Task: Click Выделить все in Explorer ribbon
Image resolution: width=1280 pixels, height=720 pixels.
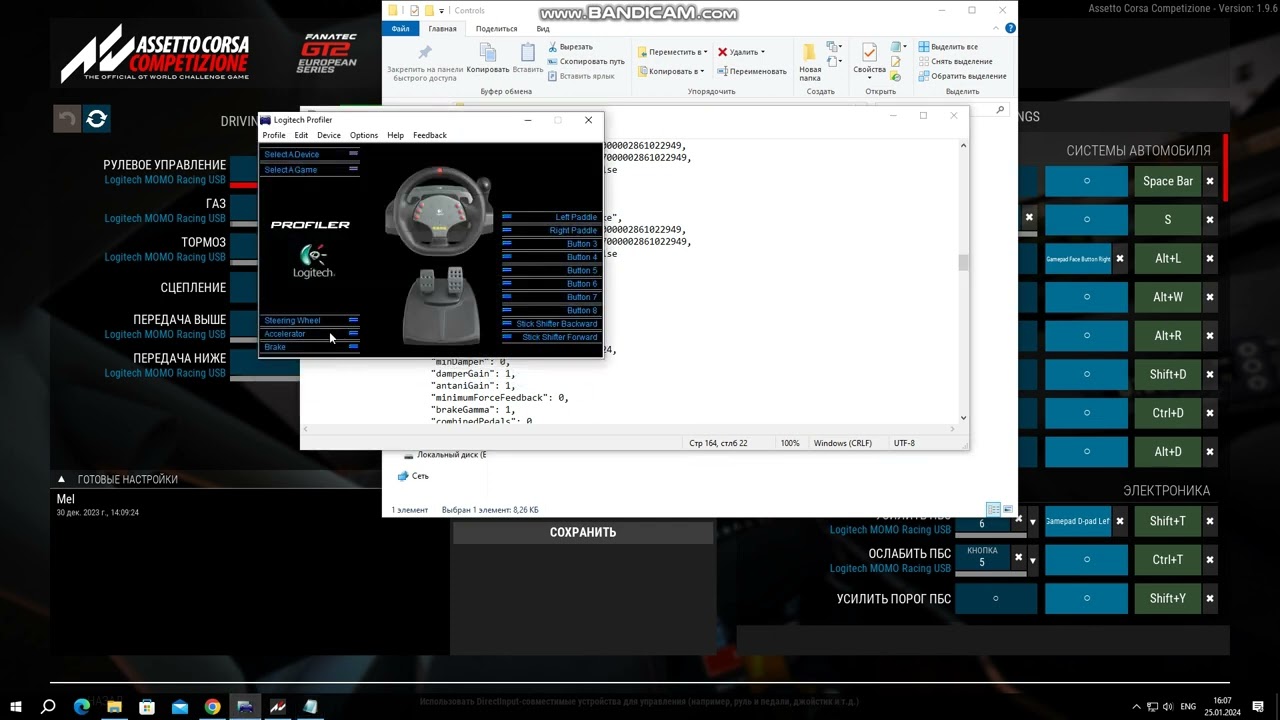Action: [947, 47]
